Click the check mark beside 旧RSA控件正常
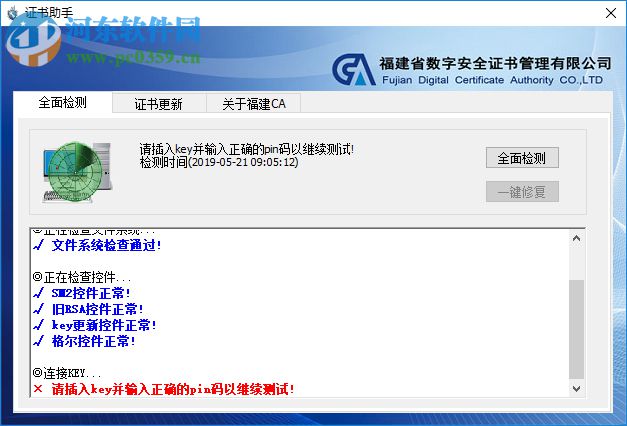The width and height of the screenshot is (627, 426). 38,309
